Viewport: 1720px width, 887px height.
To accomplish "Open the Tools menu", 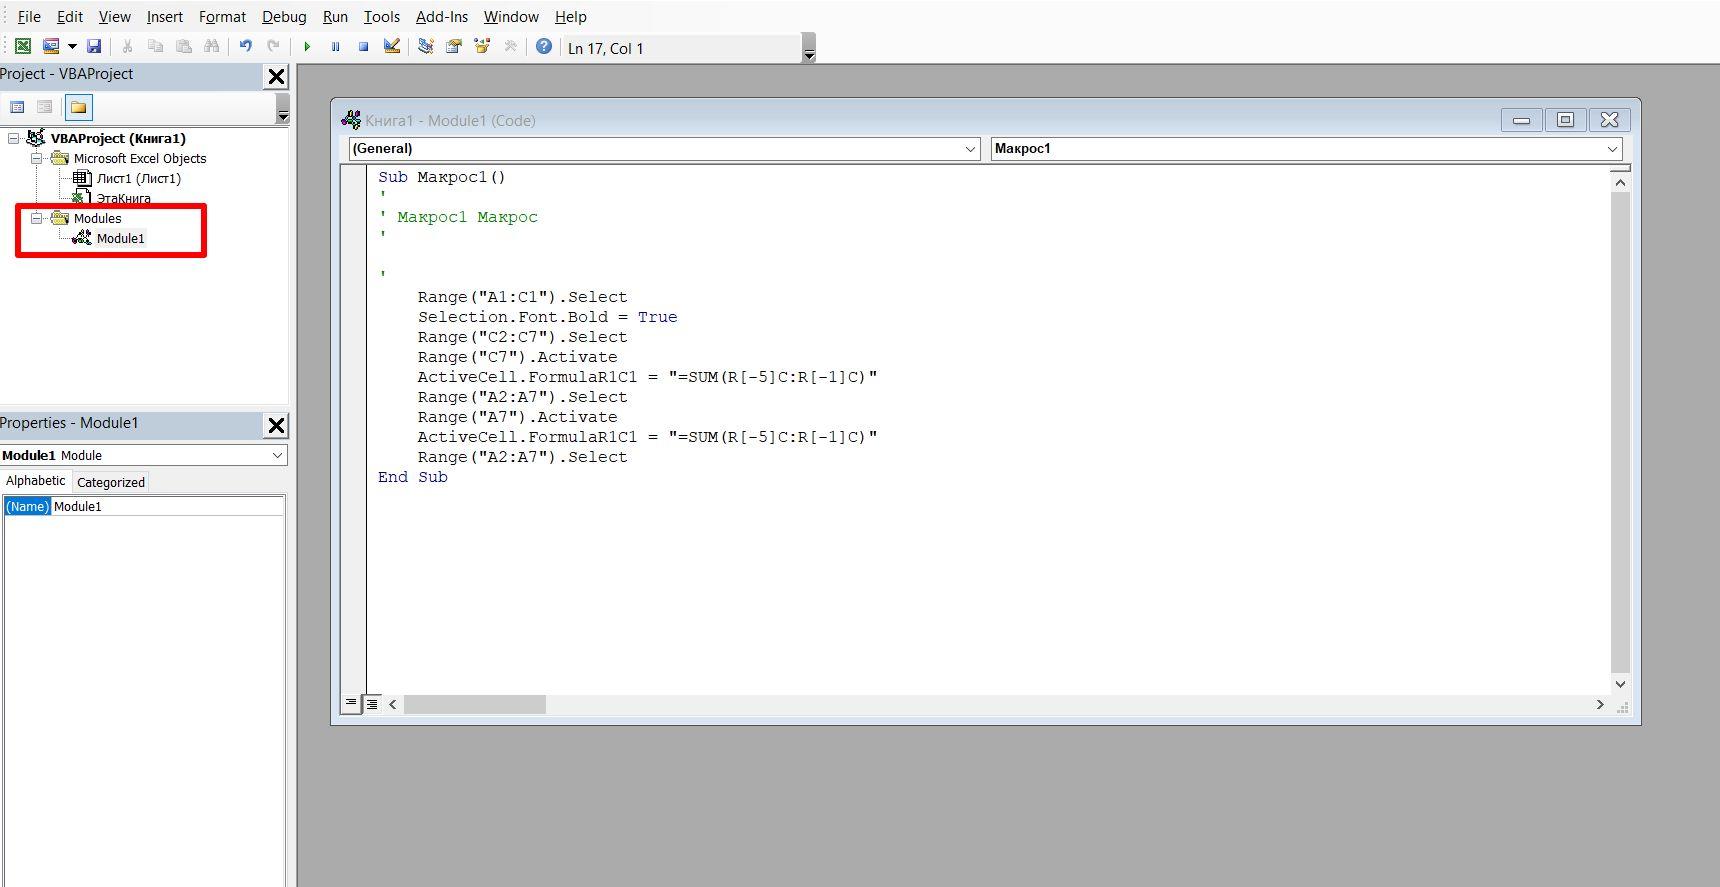I will pyautogui.click(x=381, y=17).
